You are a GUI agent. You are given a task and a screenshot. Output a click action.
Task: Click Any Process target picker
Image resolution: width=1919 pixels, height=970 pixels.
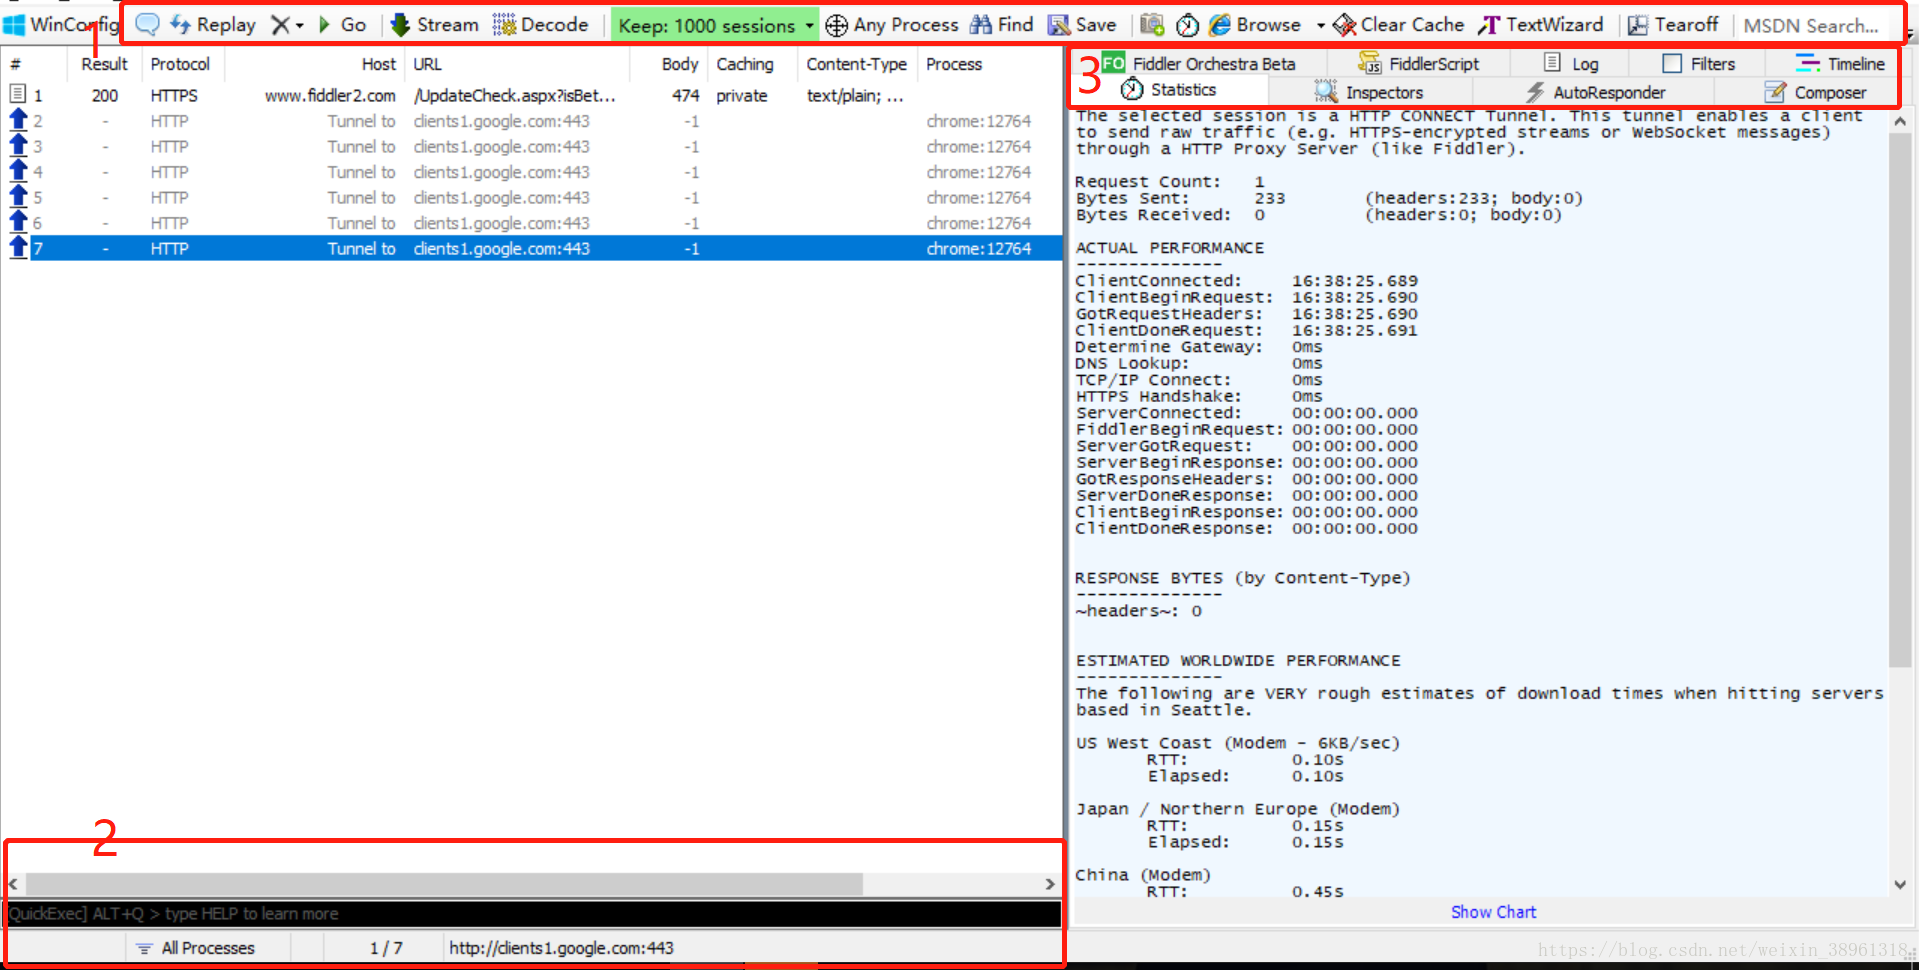tap(891, 24)
